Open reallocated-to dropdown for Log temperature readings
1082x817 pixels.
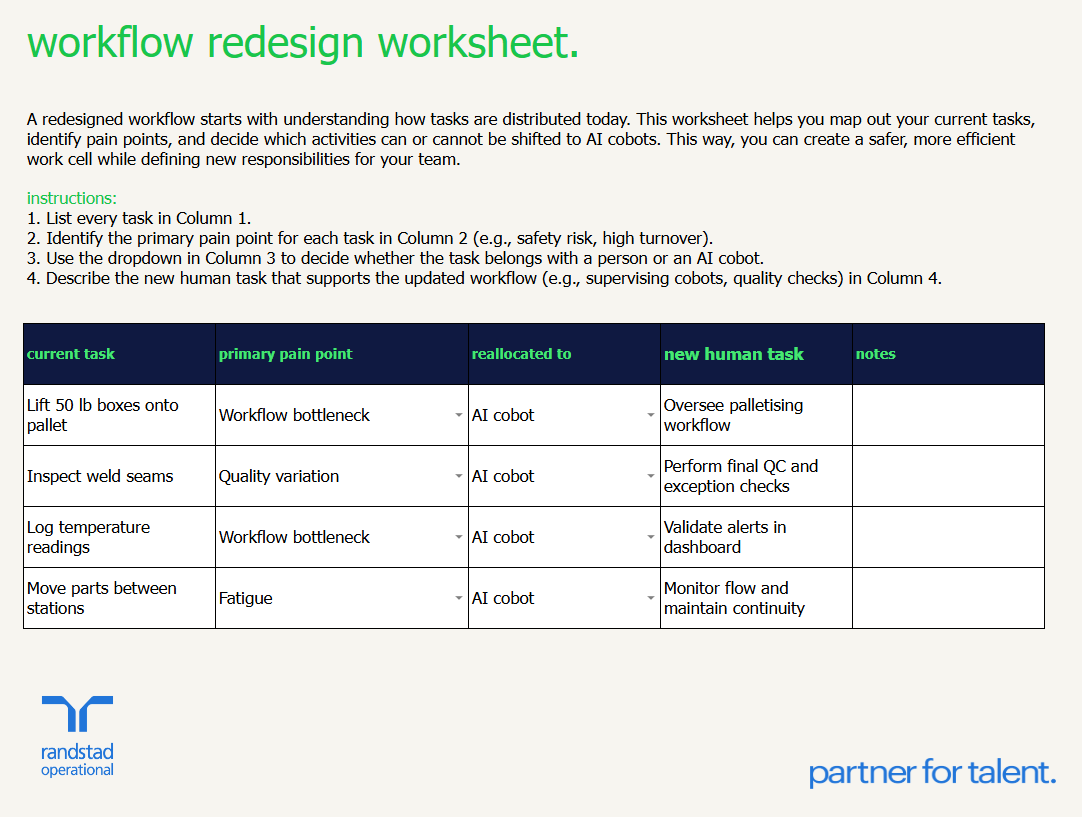(x=651, y=537)
